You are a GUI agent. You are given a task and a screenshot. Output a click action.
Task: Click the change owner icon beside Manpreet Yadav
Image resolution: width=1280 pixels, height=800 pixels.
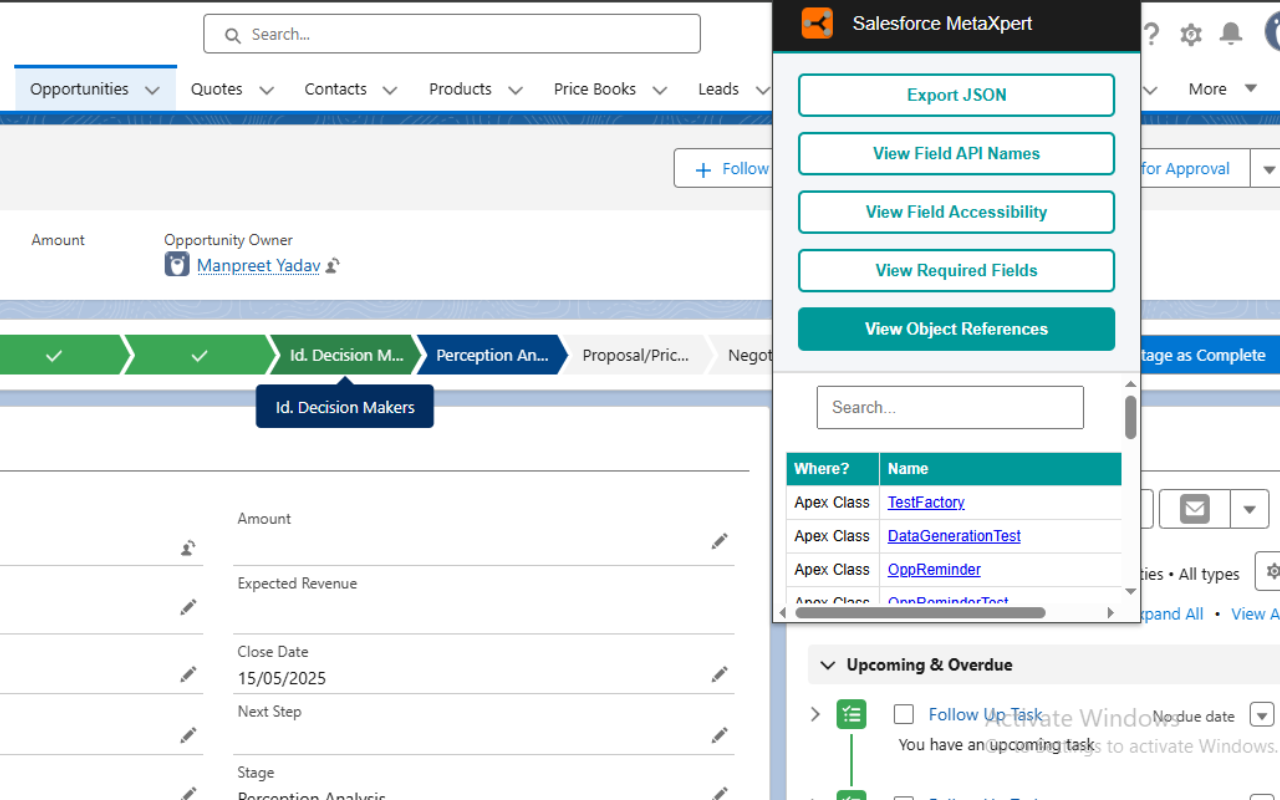(333, 265)
